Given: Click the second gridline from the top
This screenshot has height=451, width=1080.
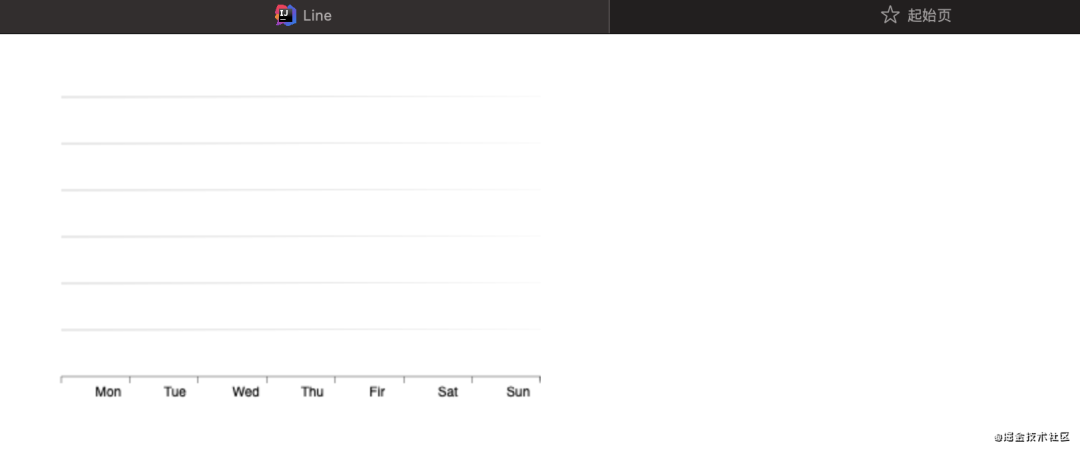Looking at the screenshot, I should 300,143.
